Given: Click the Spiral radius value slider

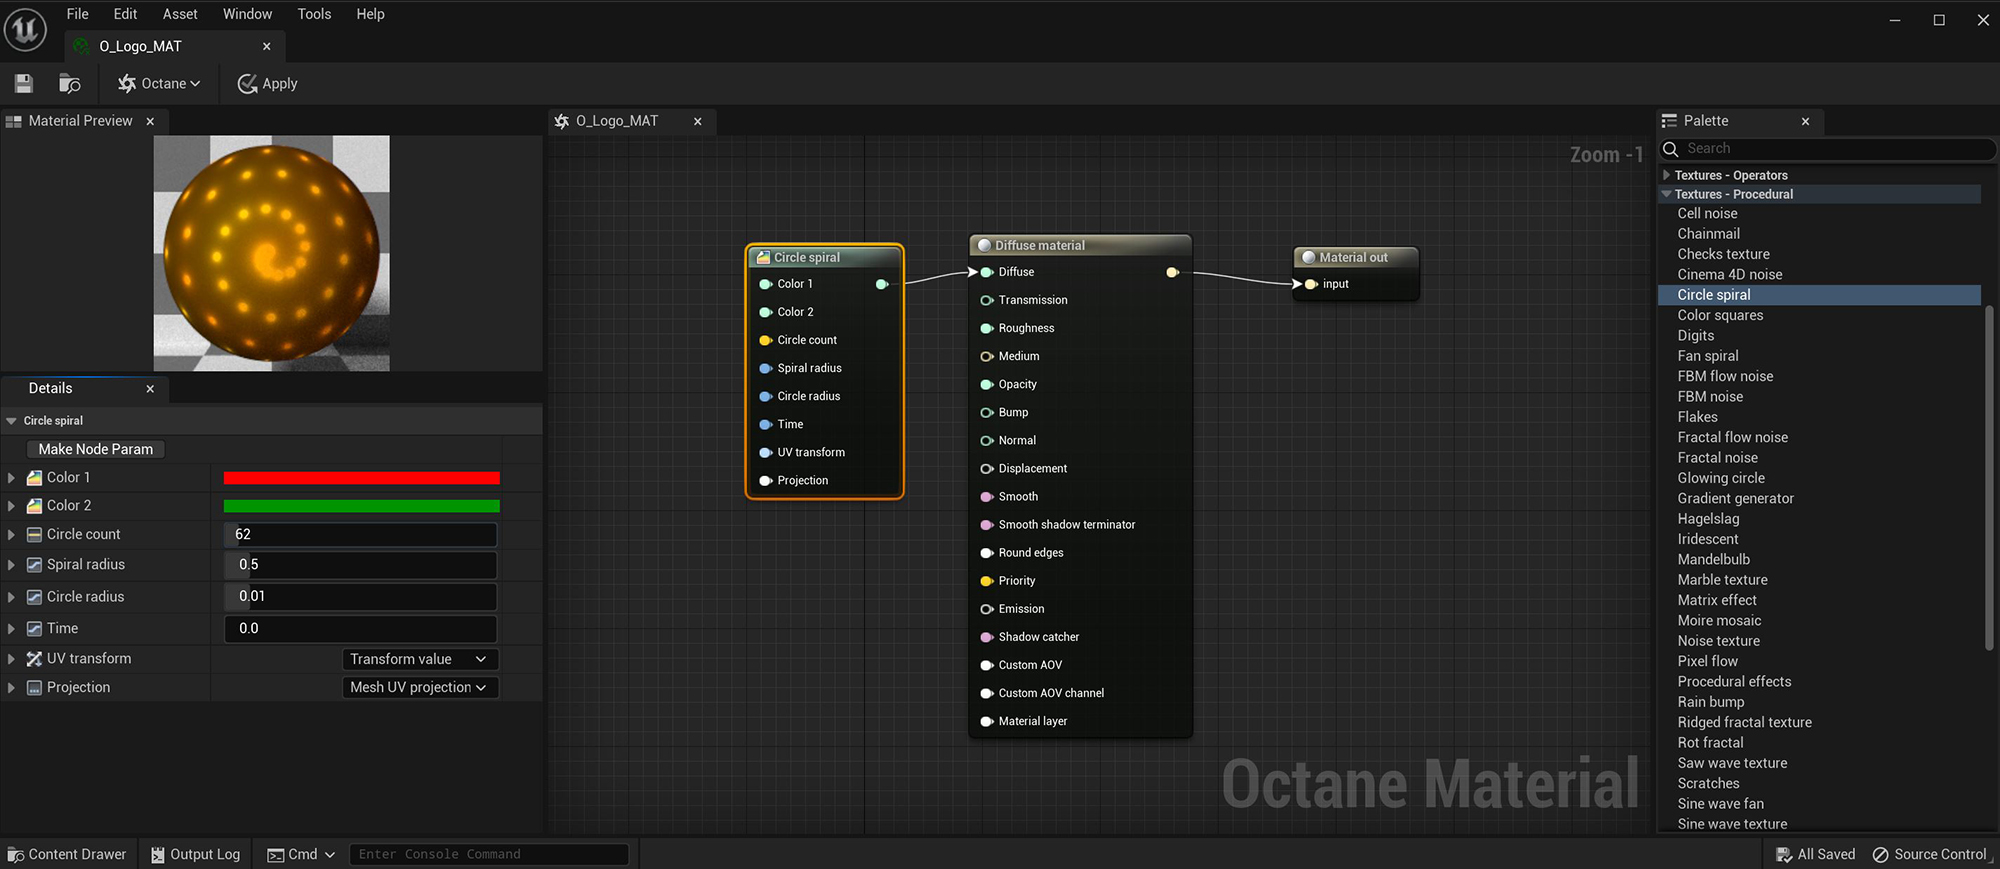Looking at the screenshot, I should tap(360, 565).
